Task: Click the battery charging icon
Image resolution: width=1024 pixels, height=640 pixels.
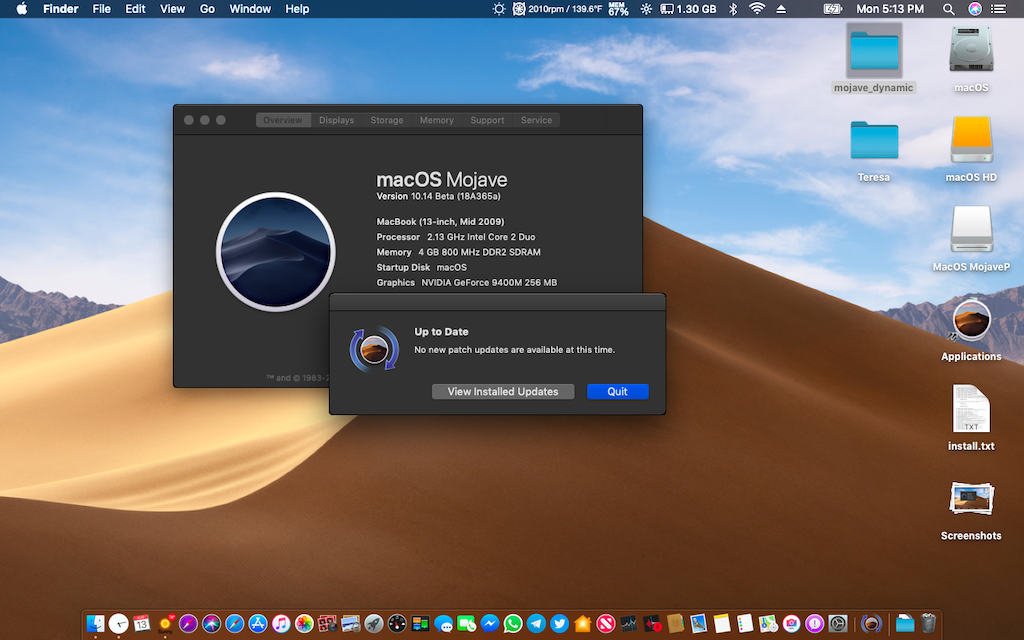Action: pyautogui.click(x=833, y=8)
